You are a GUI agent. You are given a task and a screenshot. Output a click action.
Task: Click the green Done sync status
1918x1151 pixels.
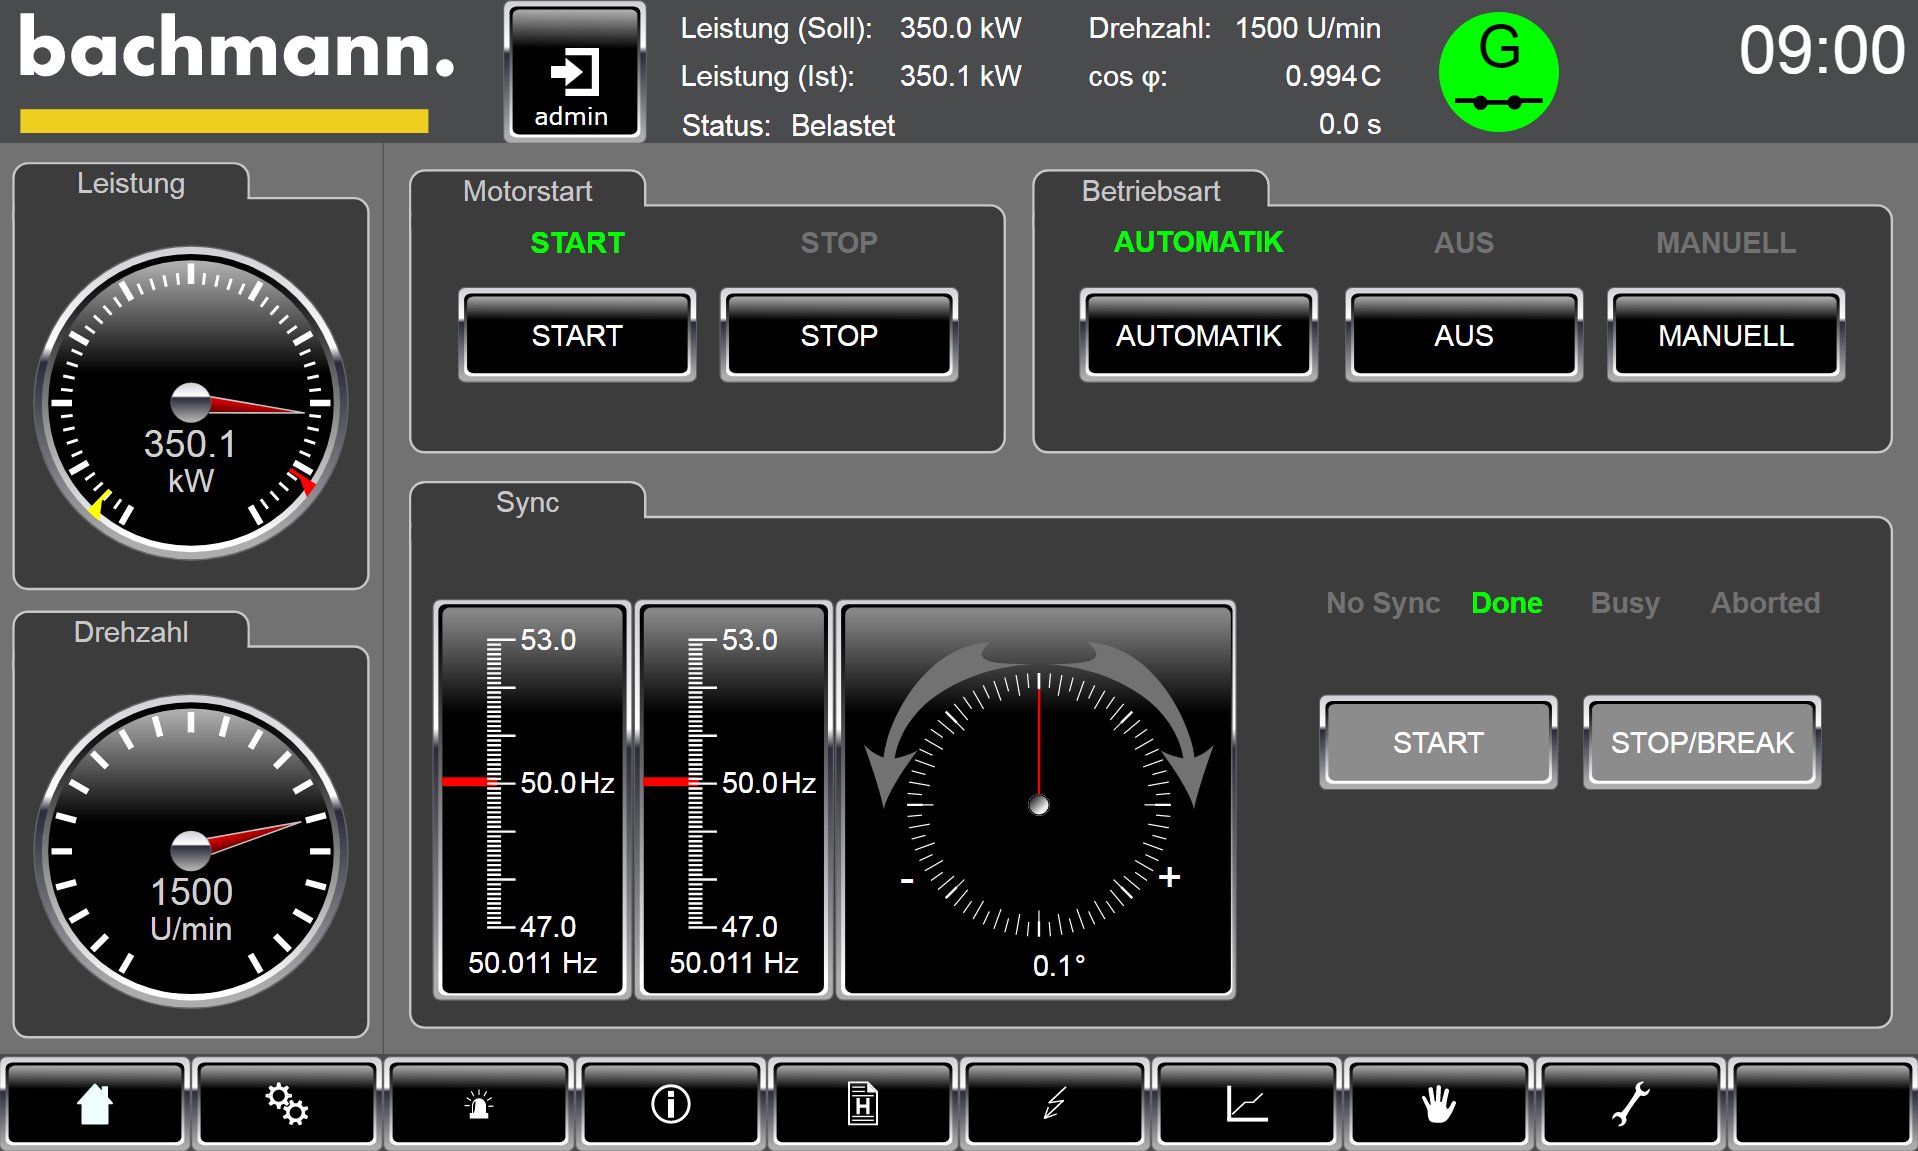(x=1507, y=603)
